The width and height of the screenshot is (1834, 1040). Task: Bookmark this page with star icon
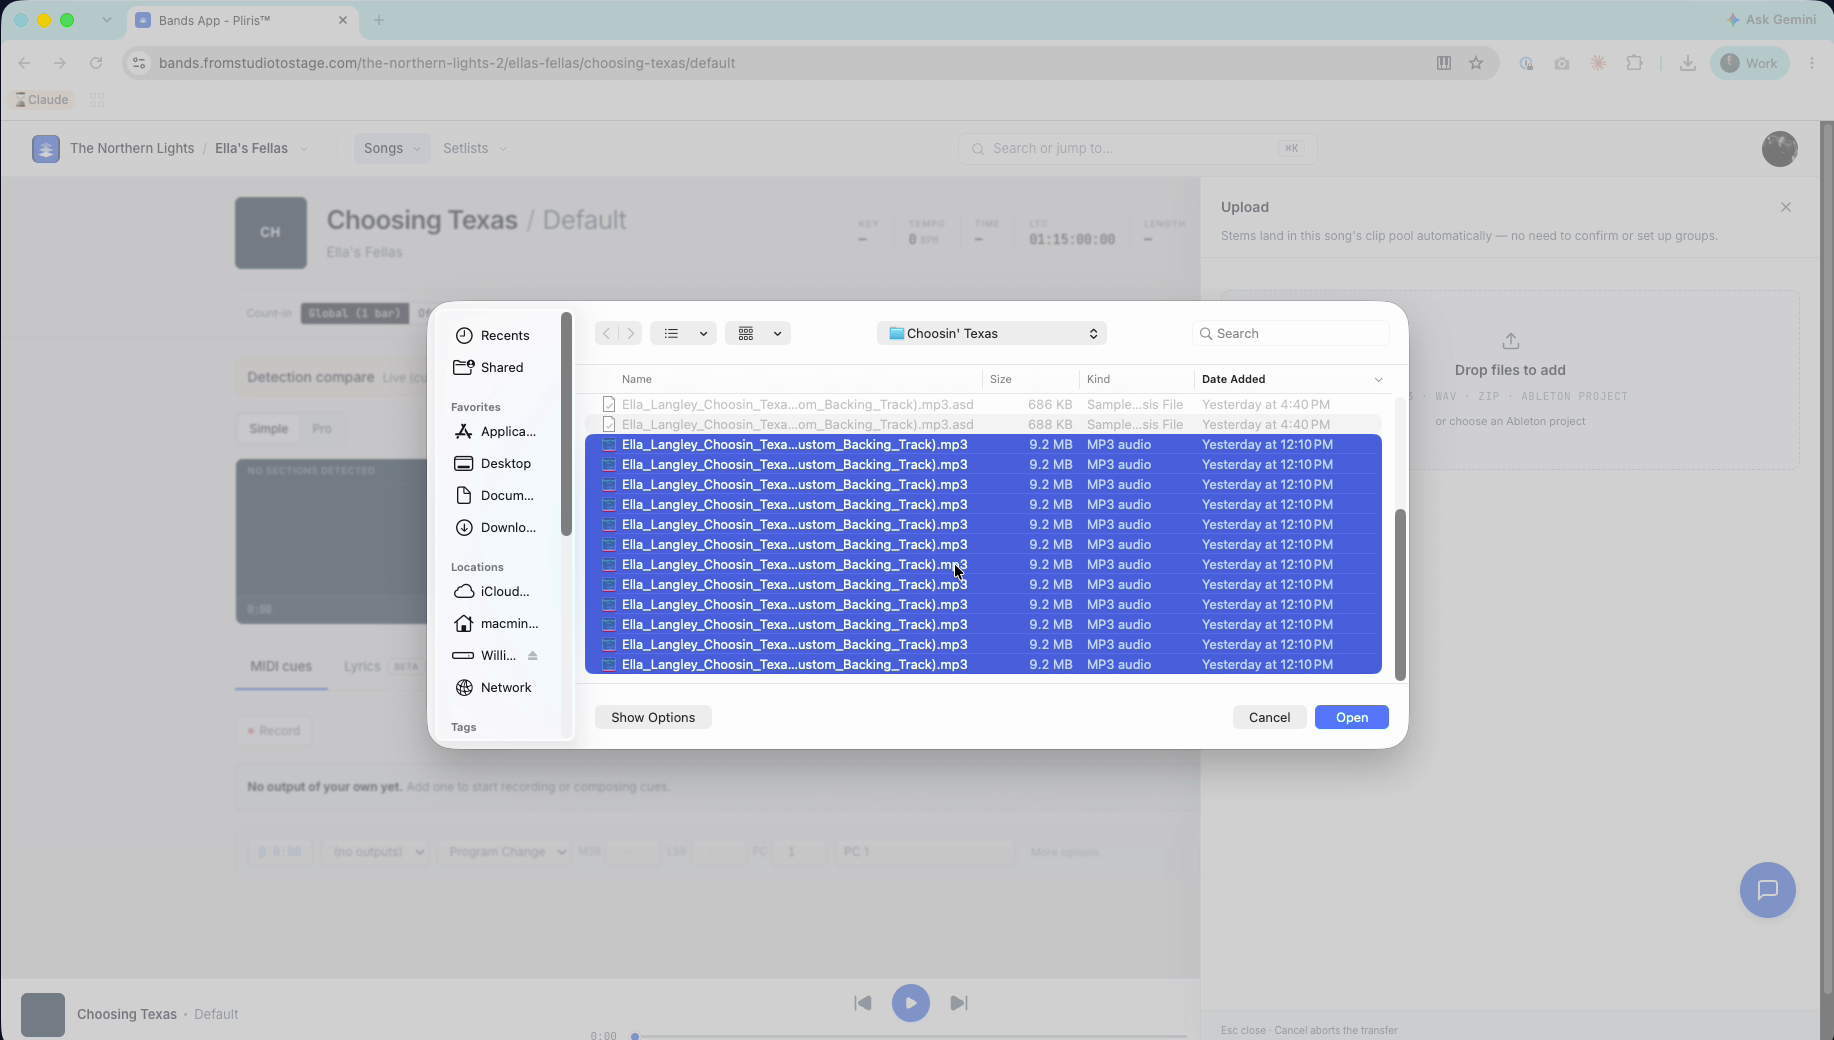coord(1476,63)
